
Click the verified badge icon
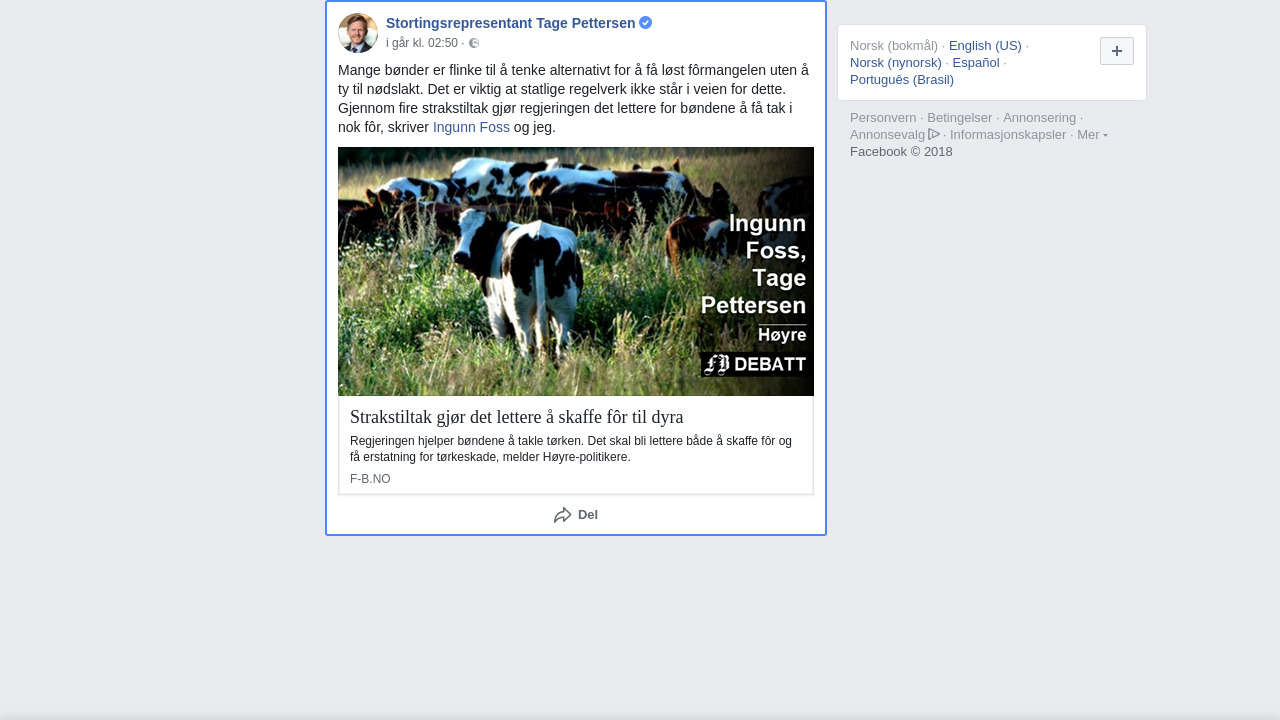tap(646, 23)
